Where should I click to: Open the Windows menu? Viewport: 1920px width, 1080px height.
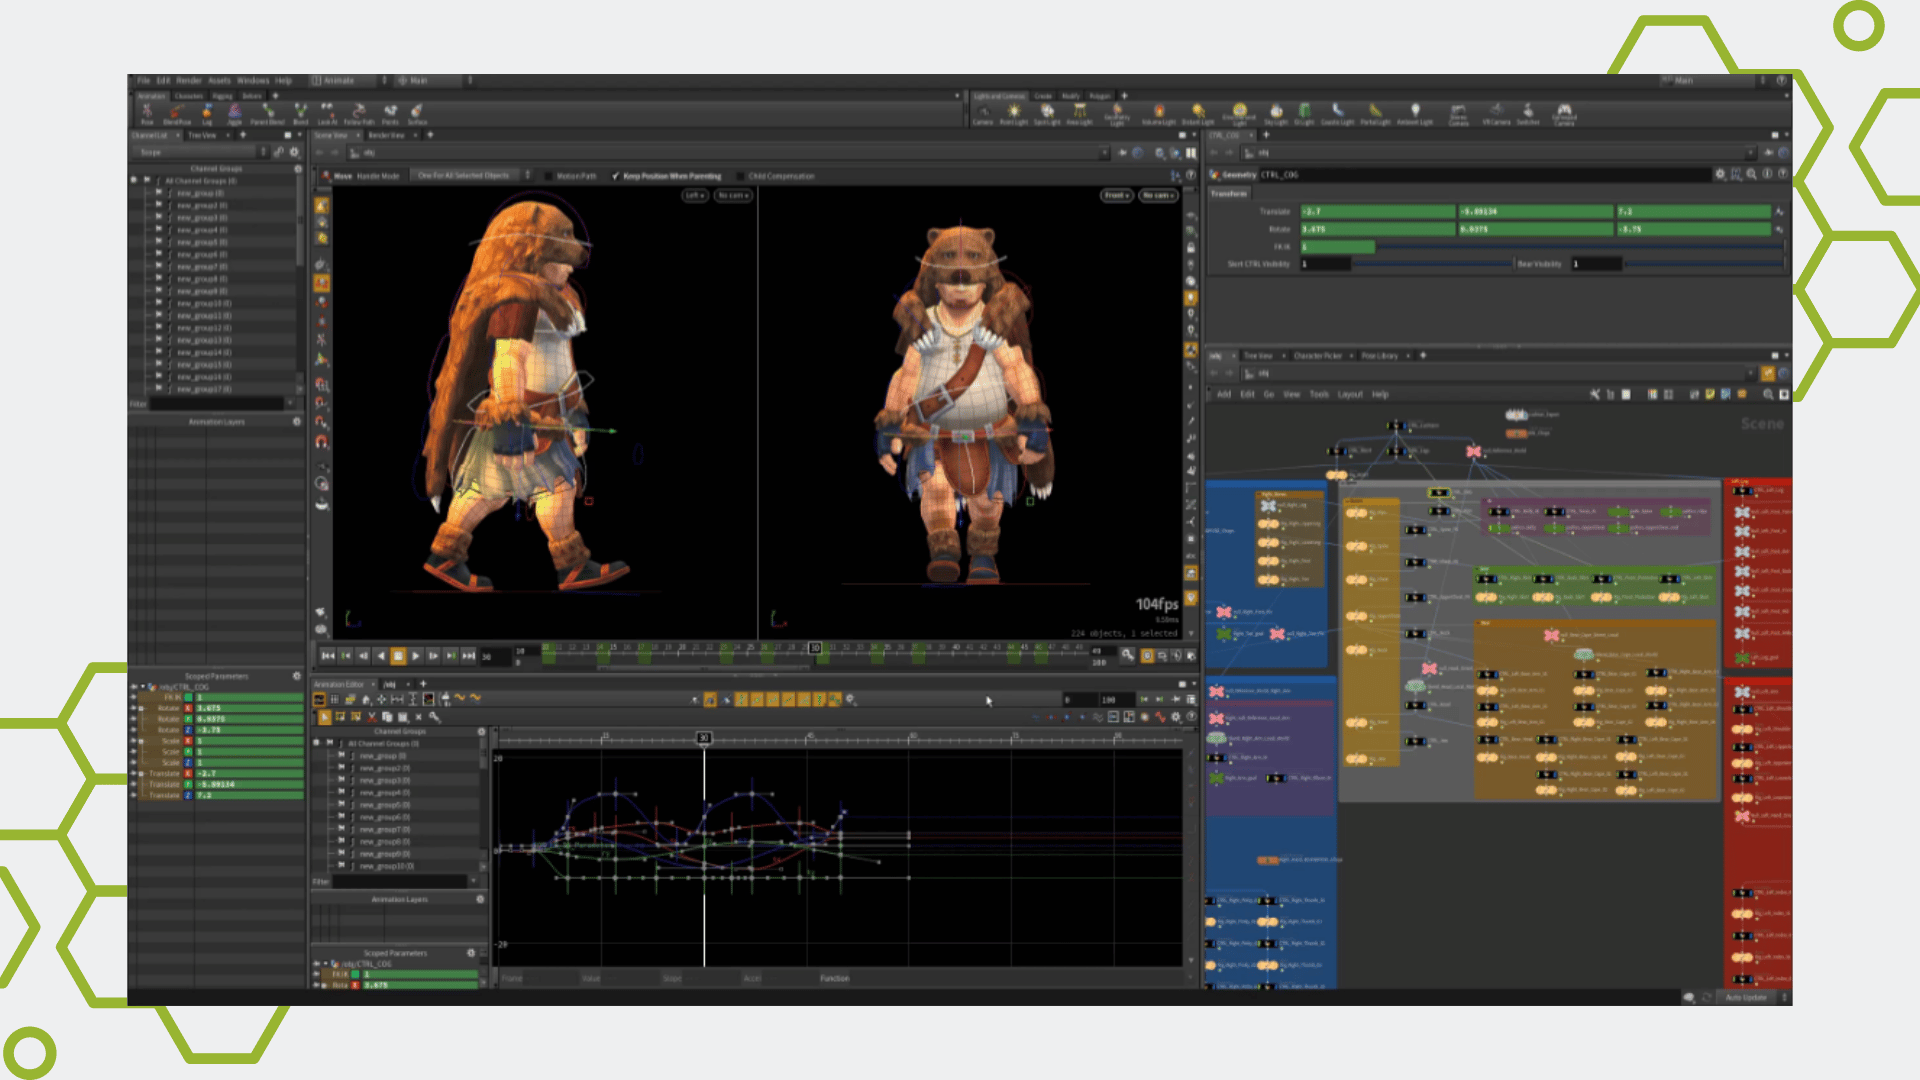[253, 80]
